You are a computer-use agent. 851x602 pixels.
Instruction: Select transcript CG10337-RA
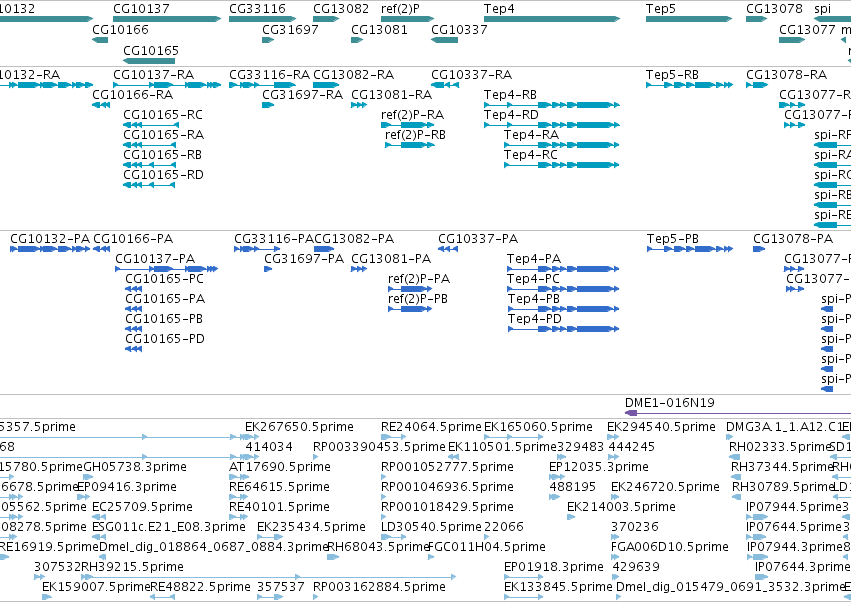472,74
